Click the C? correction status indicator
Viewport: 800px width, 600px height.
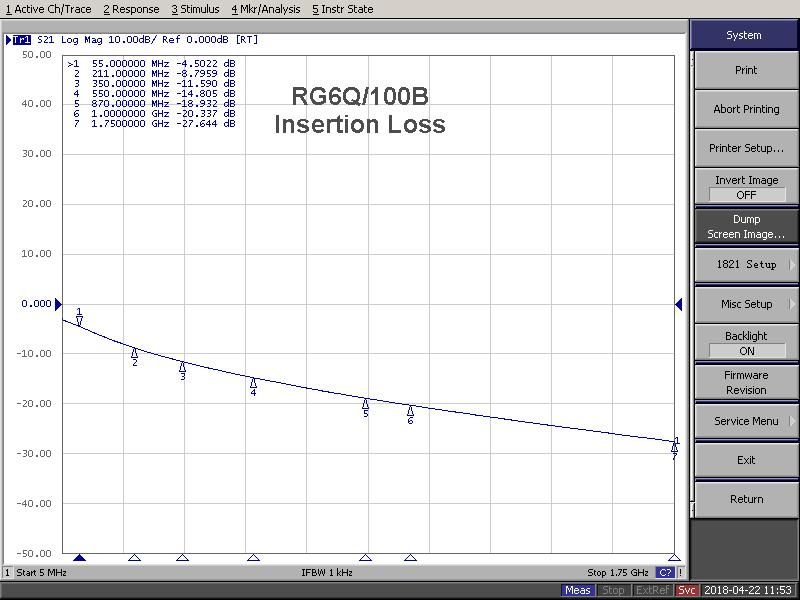click(665, 572)
